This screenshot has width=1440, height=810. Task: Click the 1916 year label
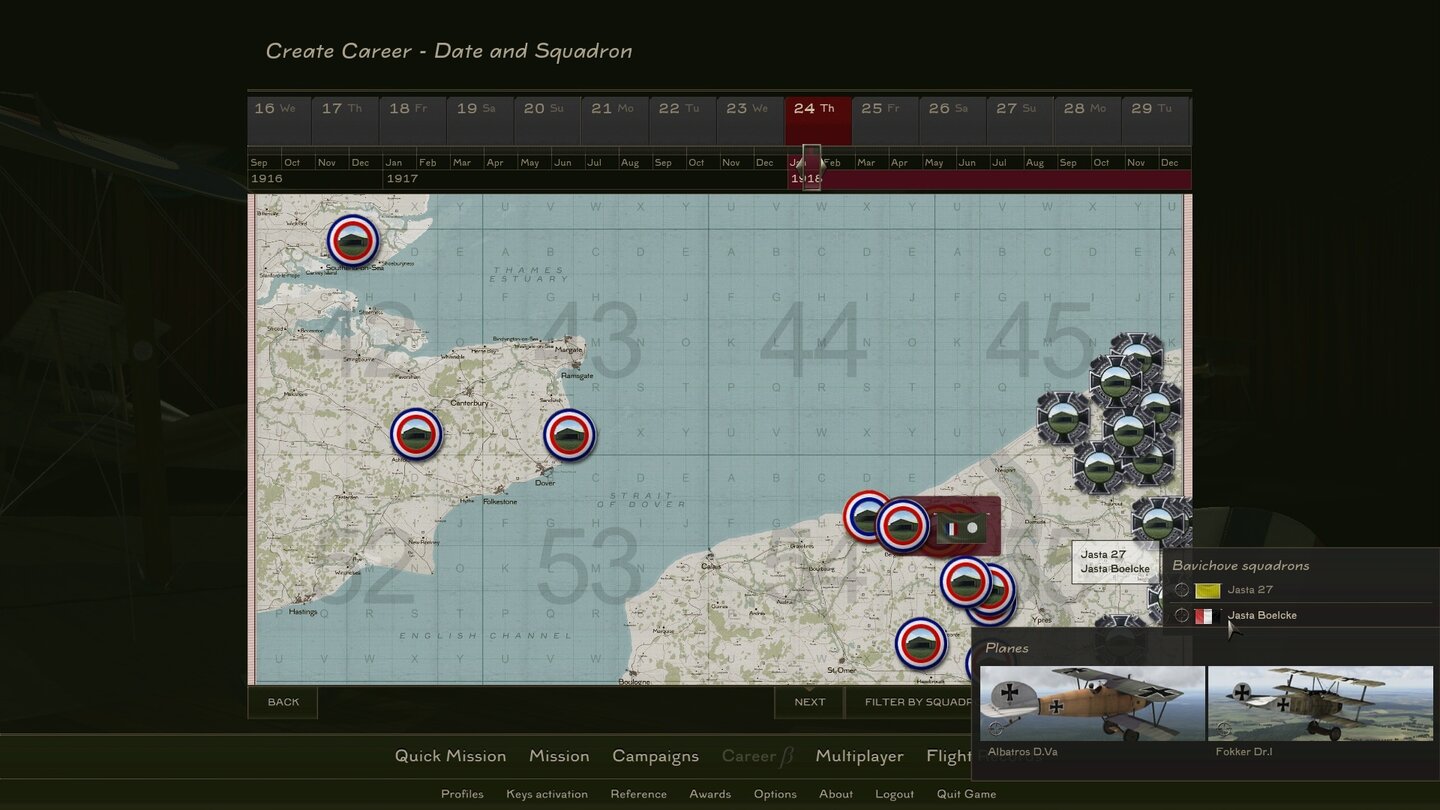click(267, 179)
